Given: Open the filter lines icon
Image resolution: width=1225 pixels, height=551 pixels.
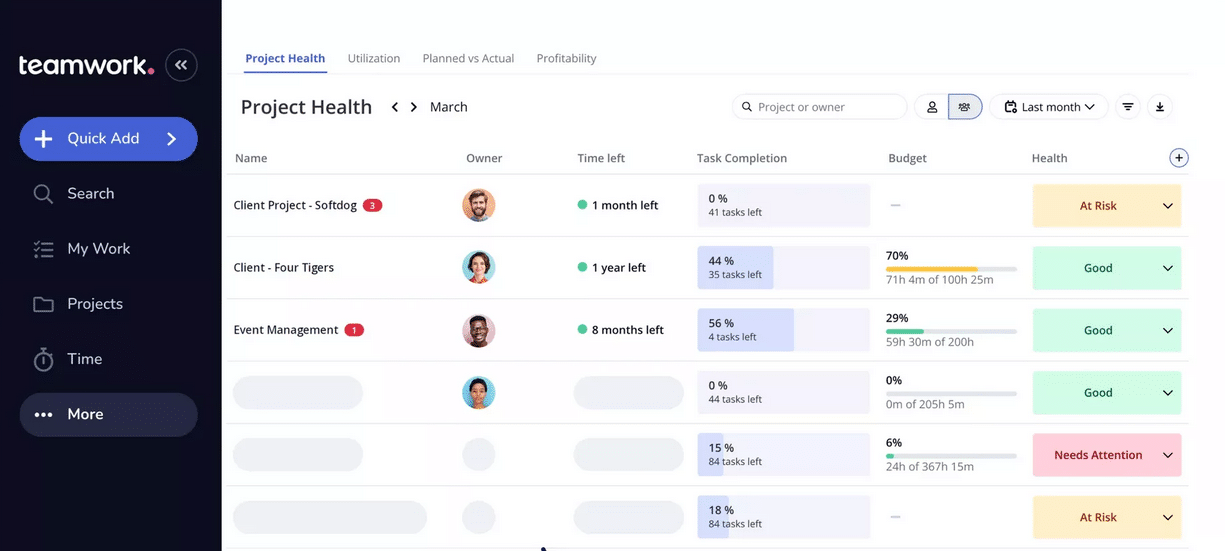Looking at the screenshot, I should (x=1128, y=107).
